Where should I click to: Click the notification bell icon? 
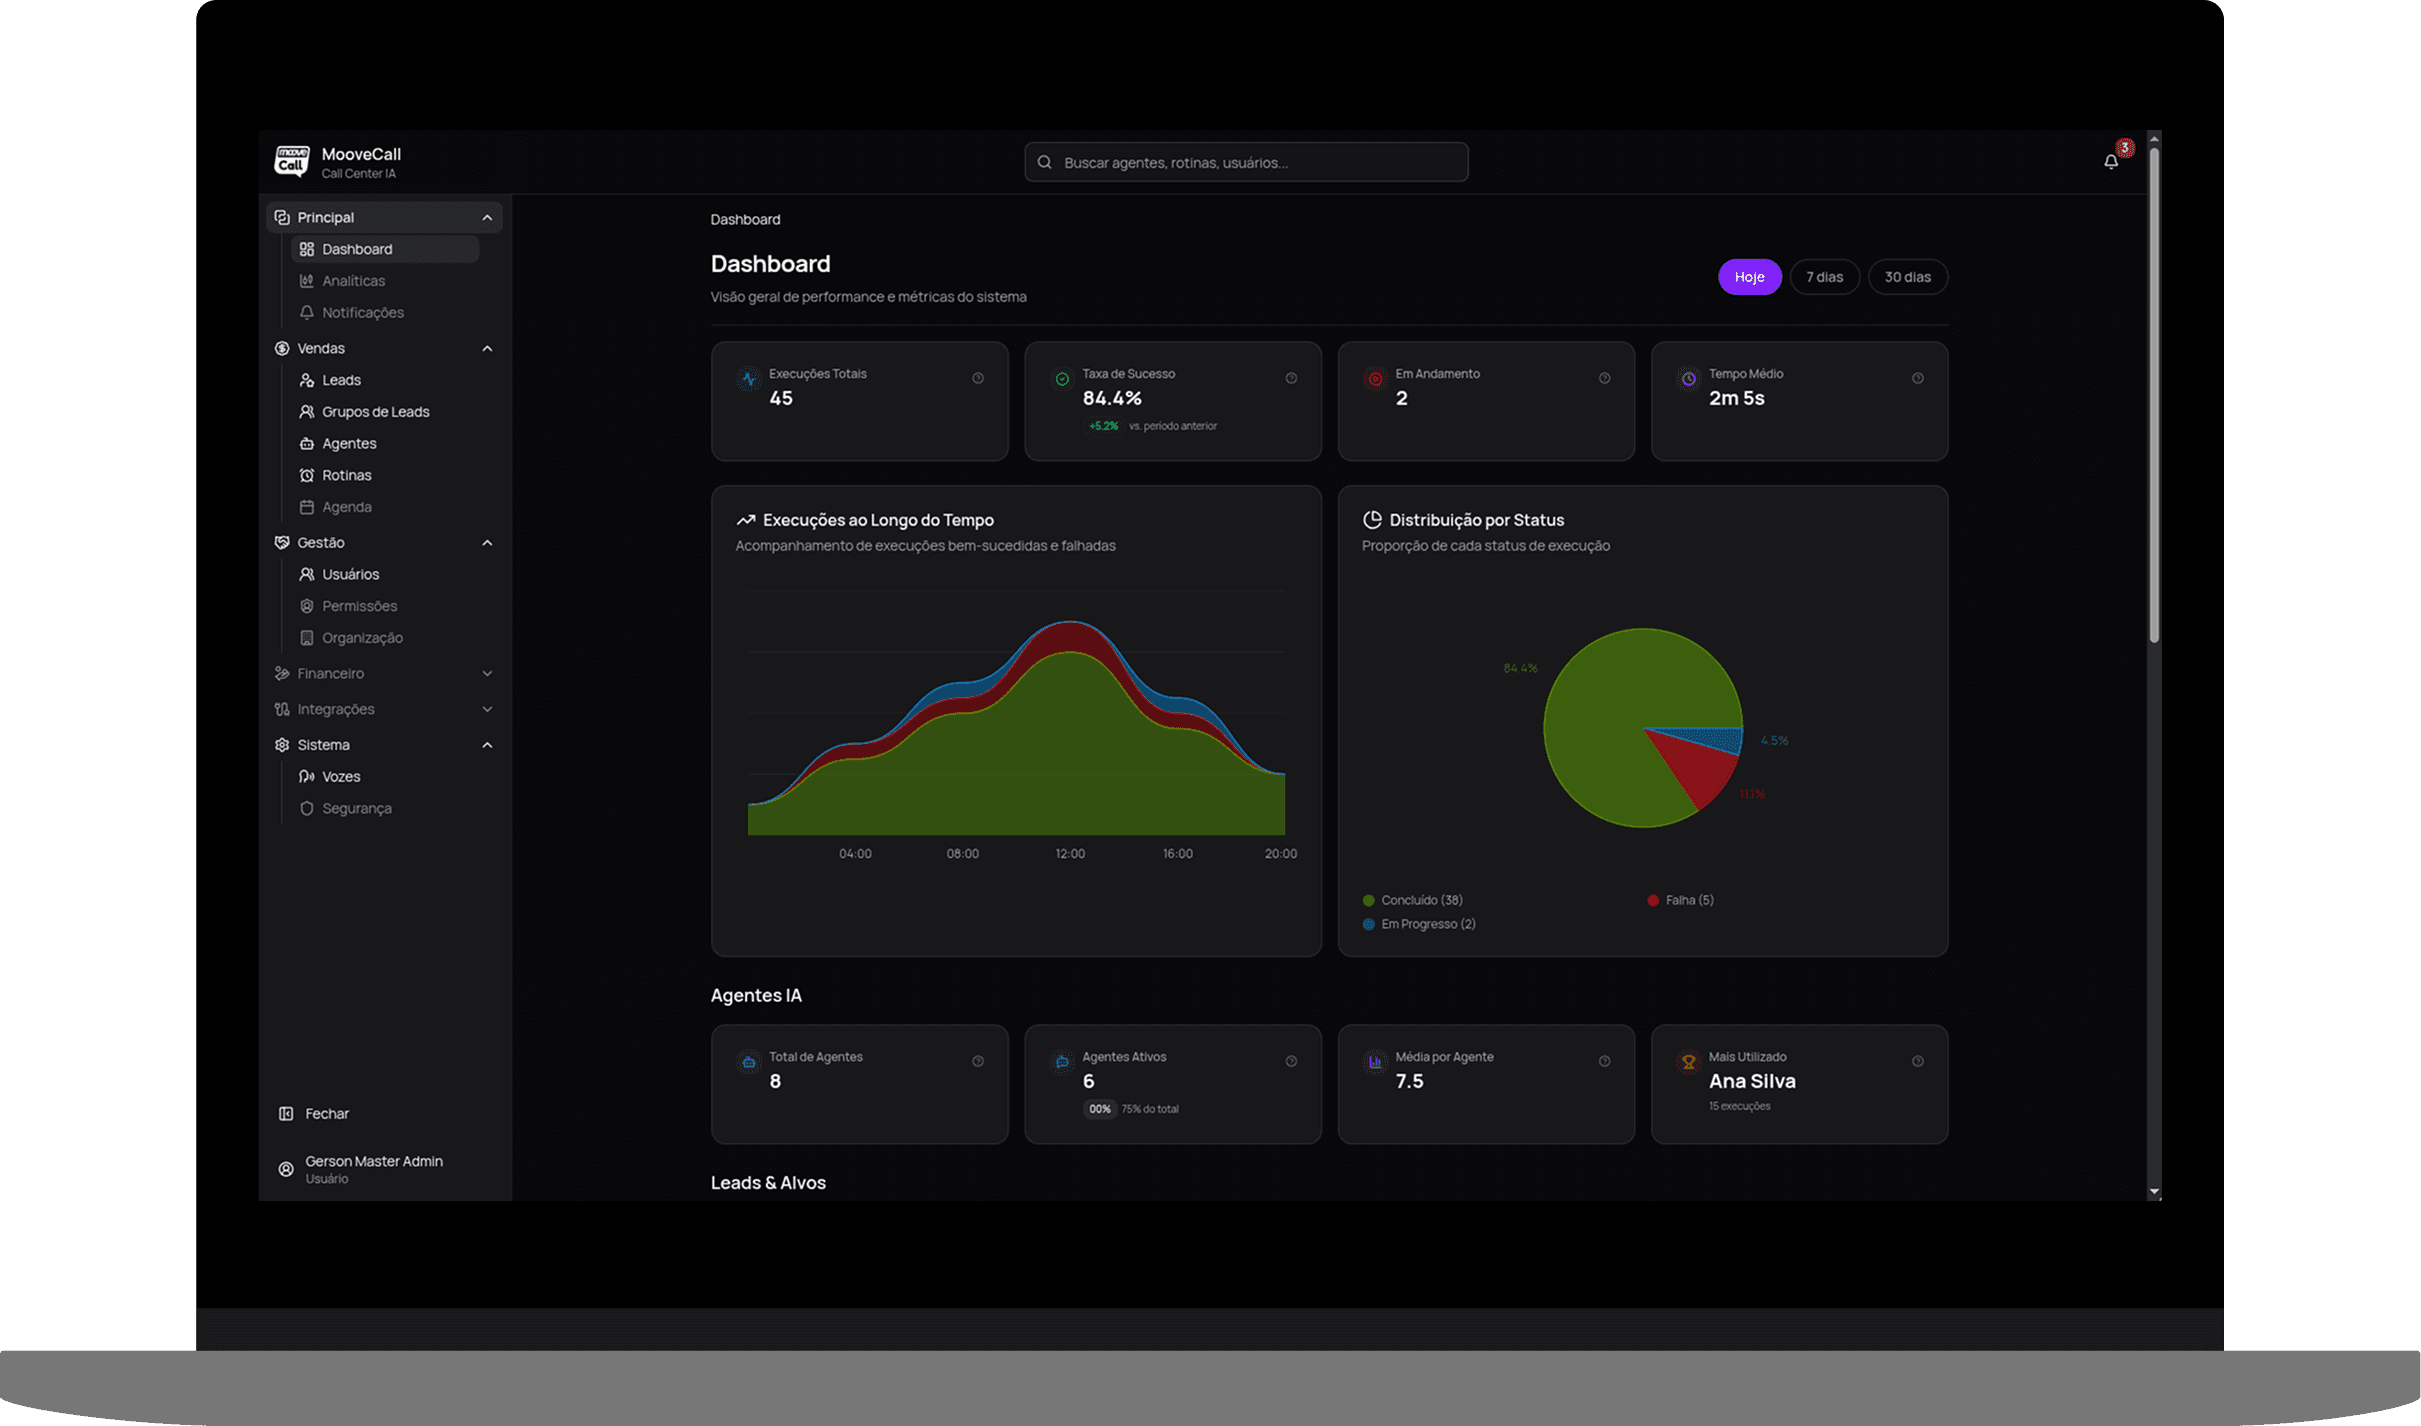pos(2110,162)
